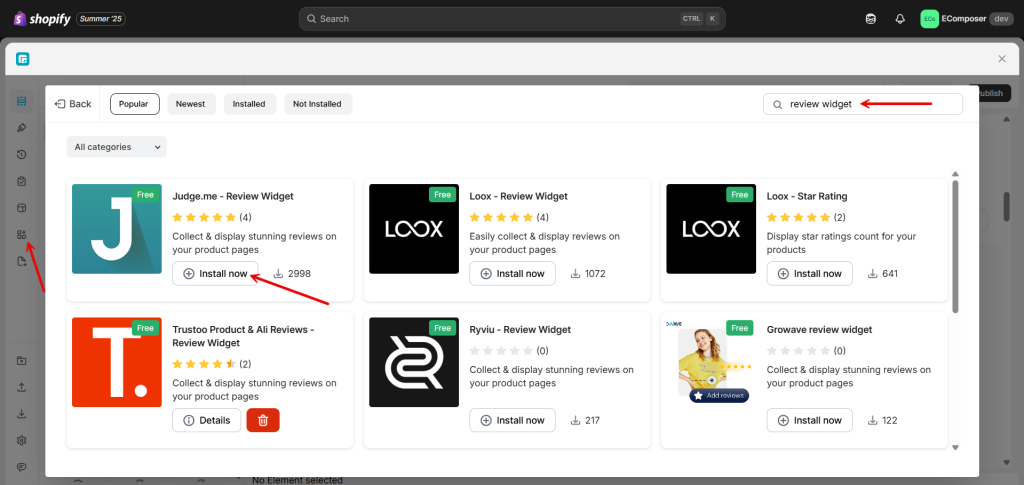Select the Newest filter tab
The height and width of the screenshot is (485, 1024).
[191, 104]
